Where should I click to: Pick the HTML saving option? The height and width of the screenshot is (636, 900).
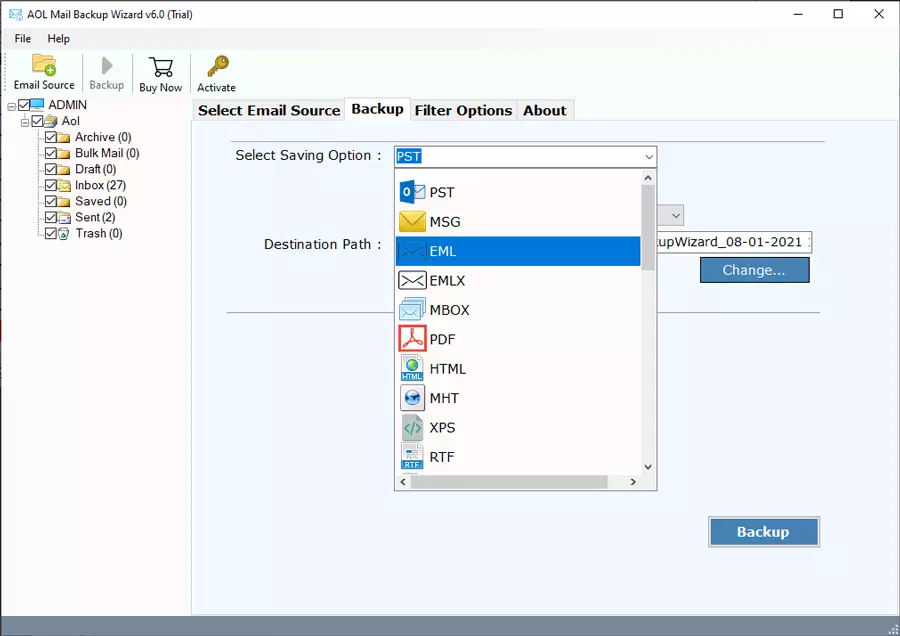(x=518, y=369)
